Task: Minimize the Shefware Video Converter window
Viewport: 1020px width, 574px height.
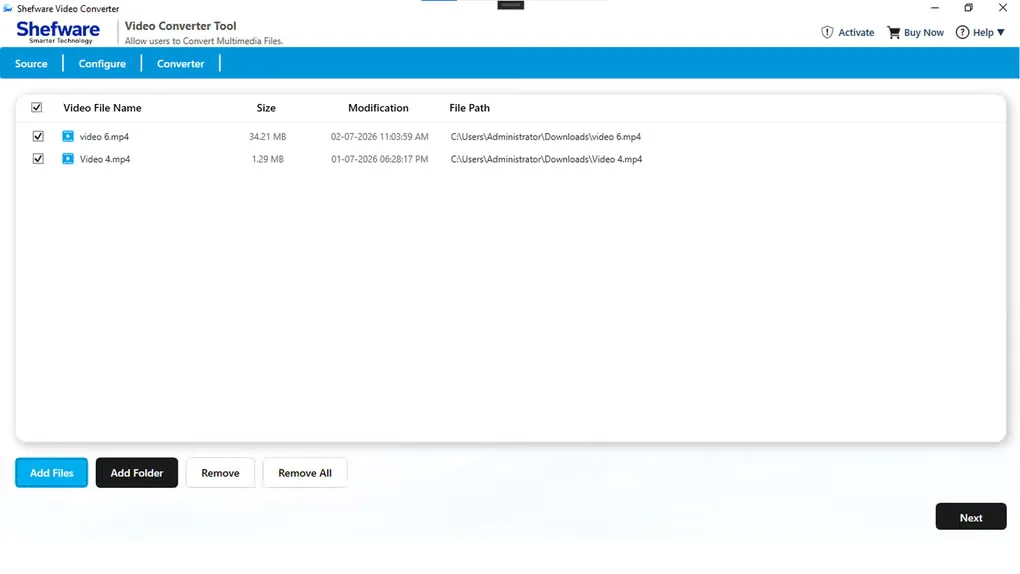Action: 935,8
